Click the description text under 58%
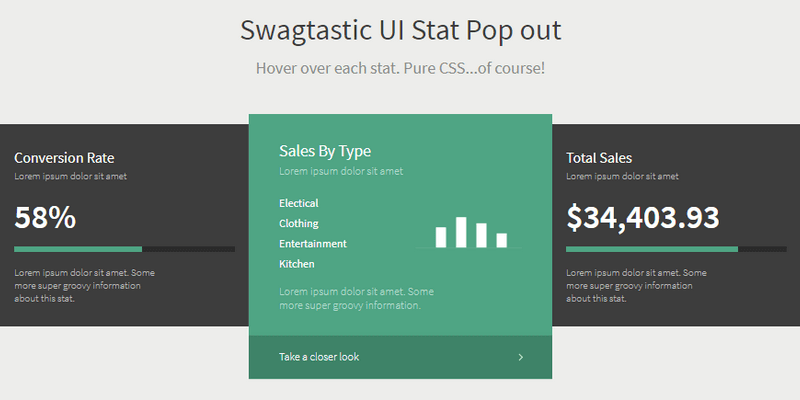The height and width of the screenshot is (400, 800). tap(85, 285)
